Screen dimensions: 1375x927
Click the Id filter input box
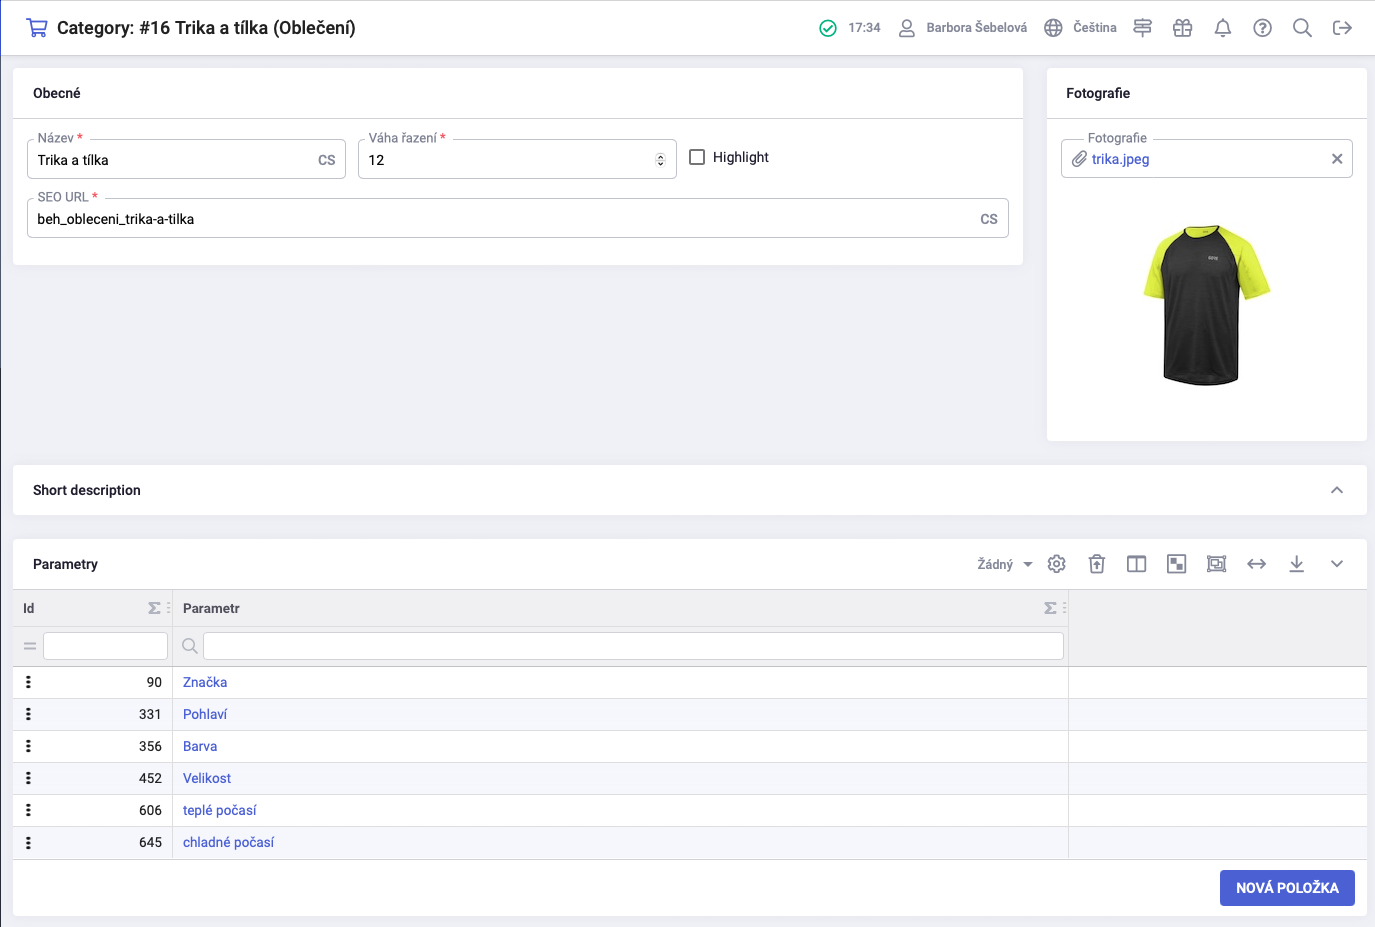pyautogui.click(x=105, y=646)
